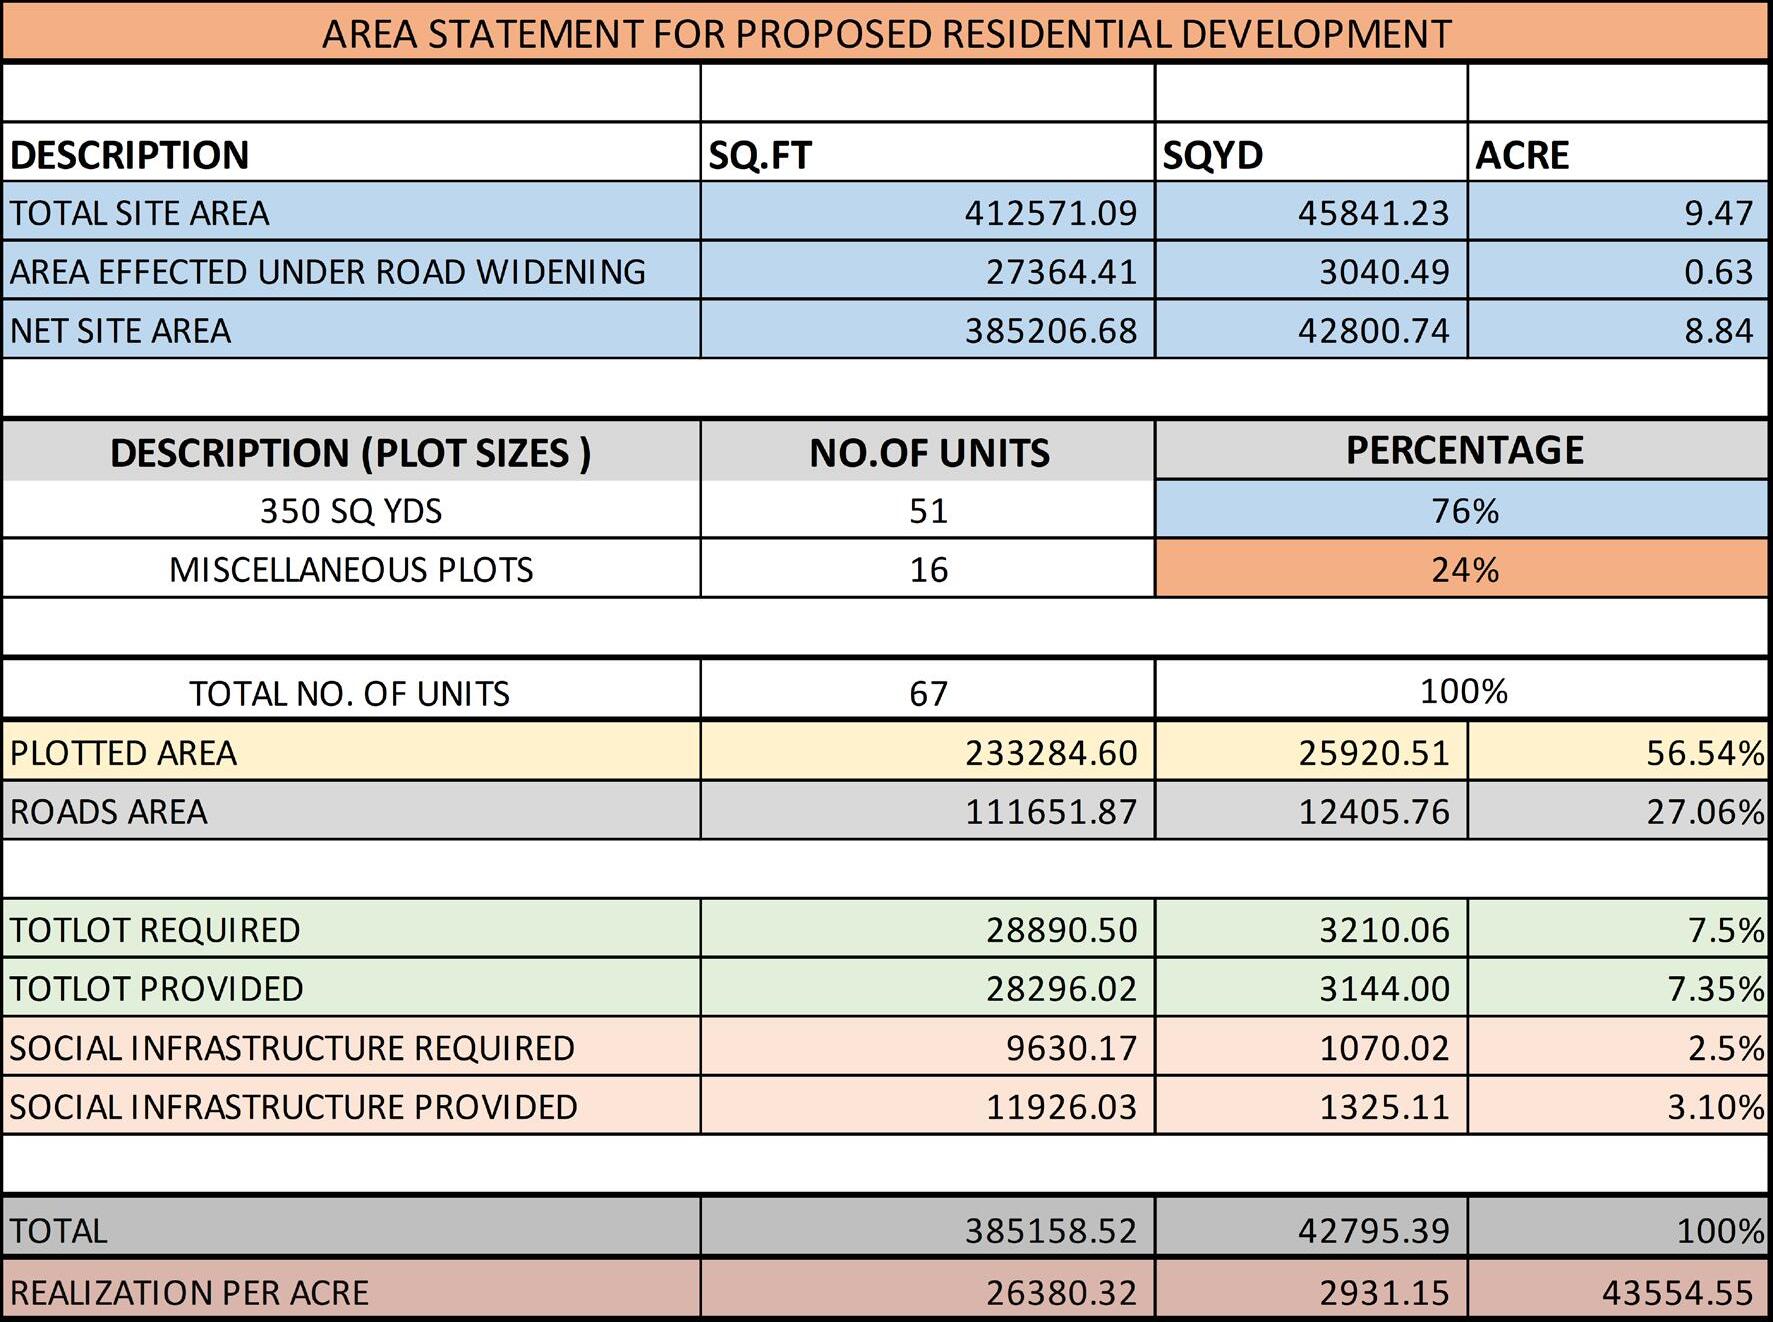Click the cell showing 3040.49
This screenshot has width=1773, height=1322.
(1311, 270)
